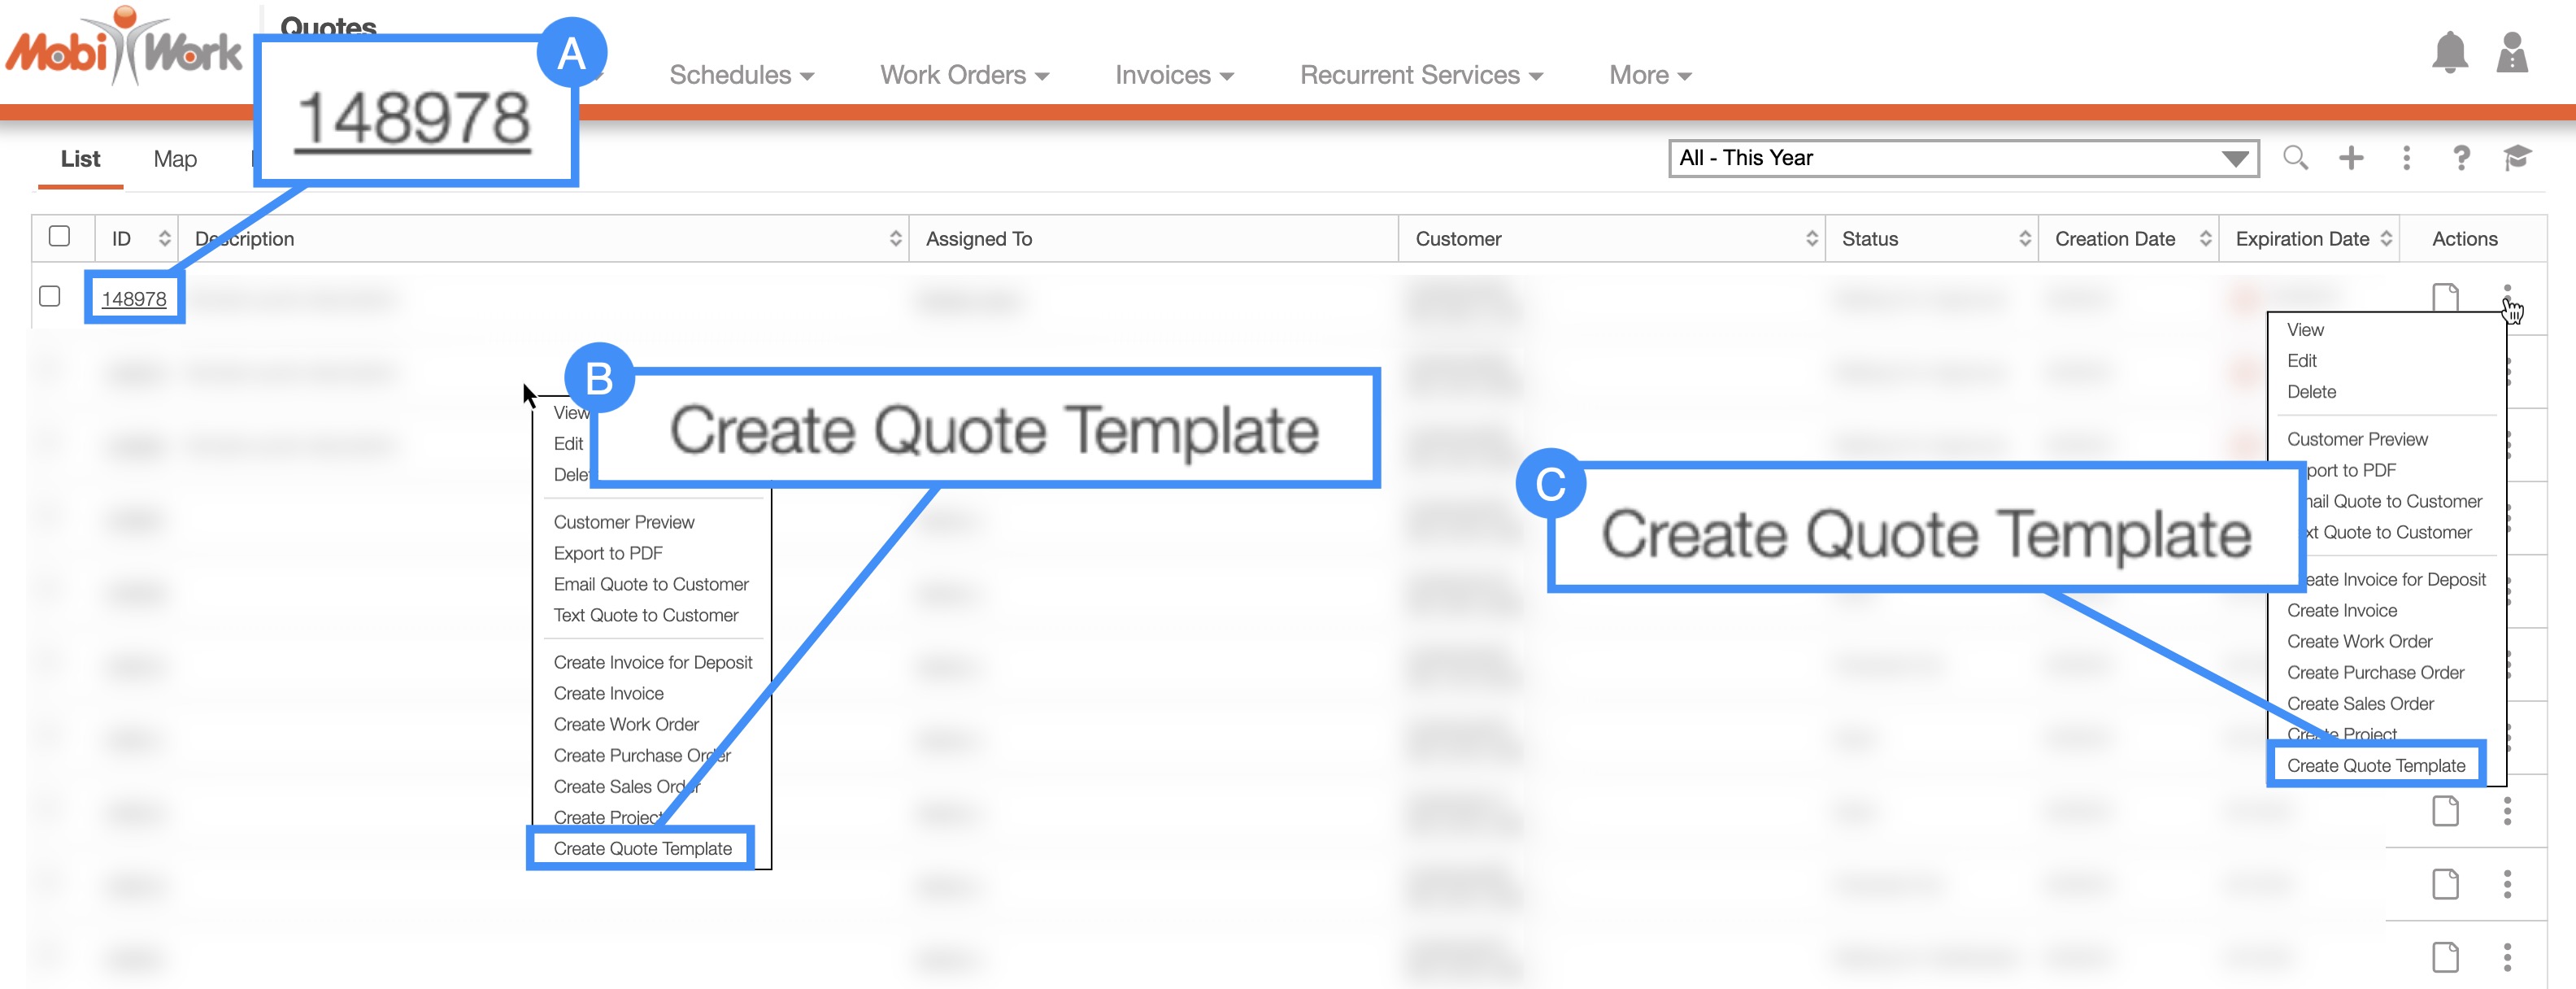The width and height of the screenshot is (2576, 989).
Task: Open toolbar three-dot options menu
Action: tap(2406, 158)
